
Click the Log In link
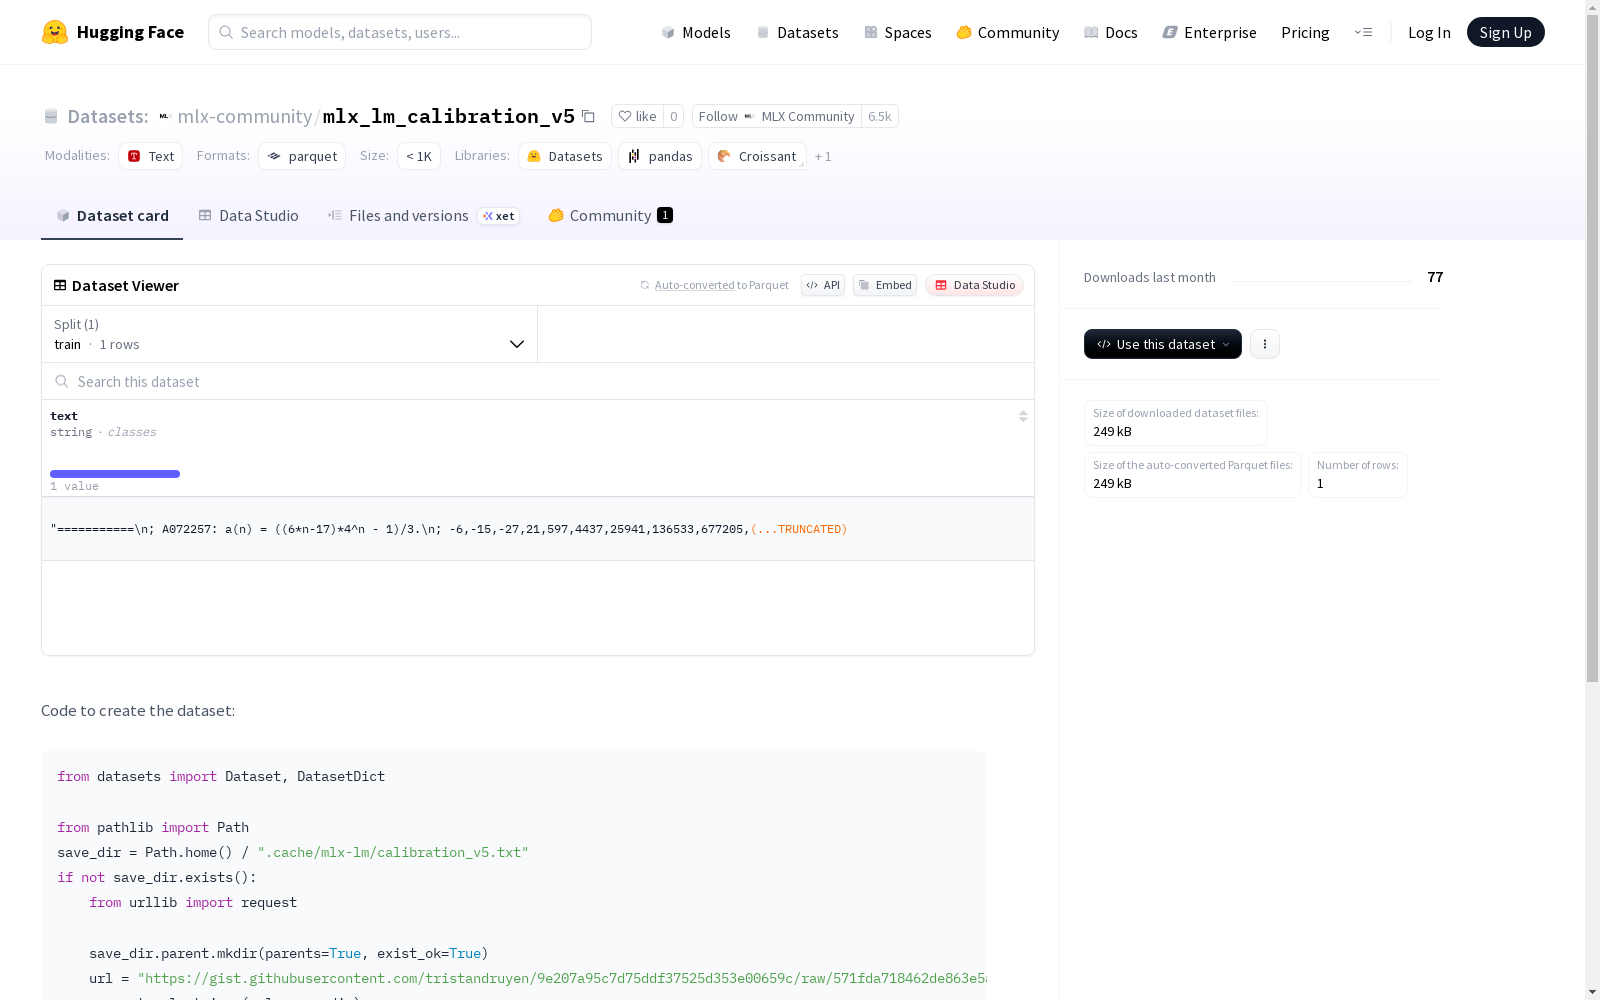click(1429, 32)
